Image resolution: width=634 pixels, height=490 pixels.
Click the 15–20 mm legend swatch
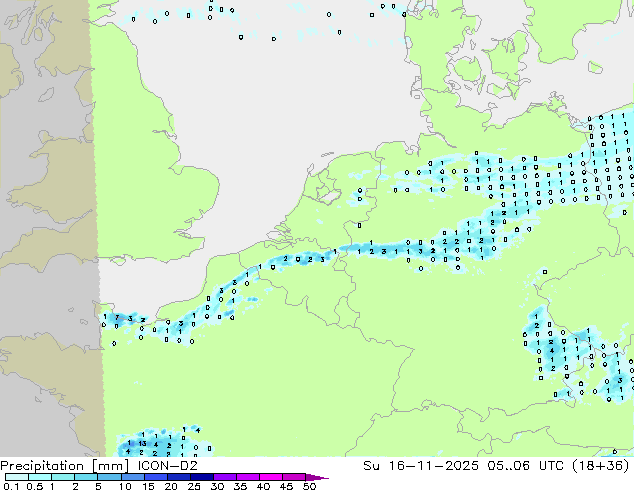pyautogui.click(x=155, y=477)
